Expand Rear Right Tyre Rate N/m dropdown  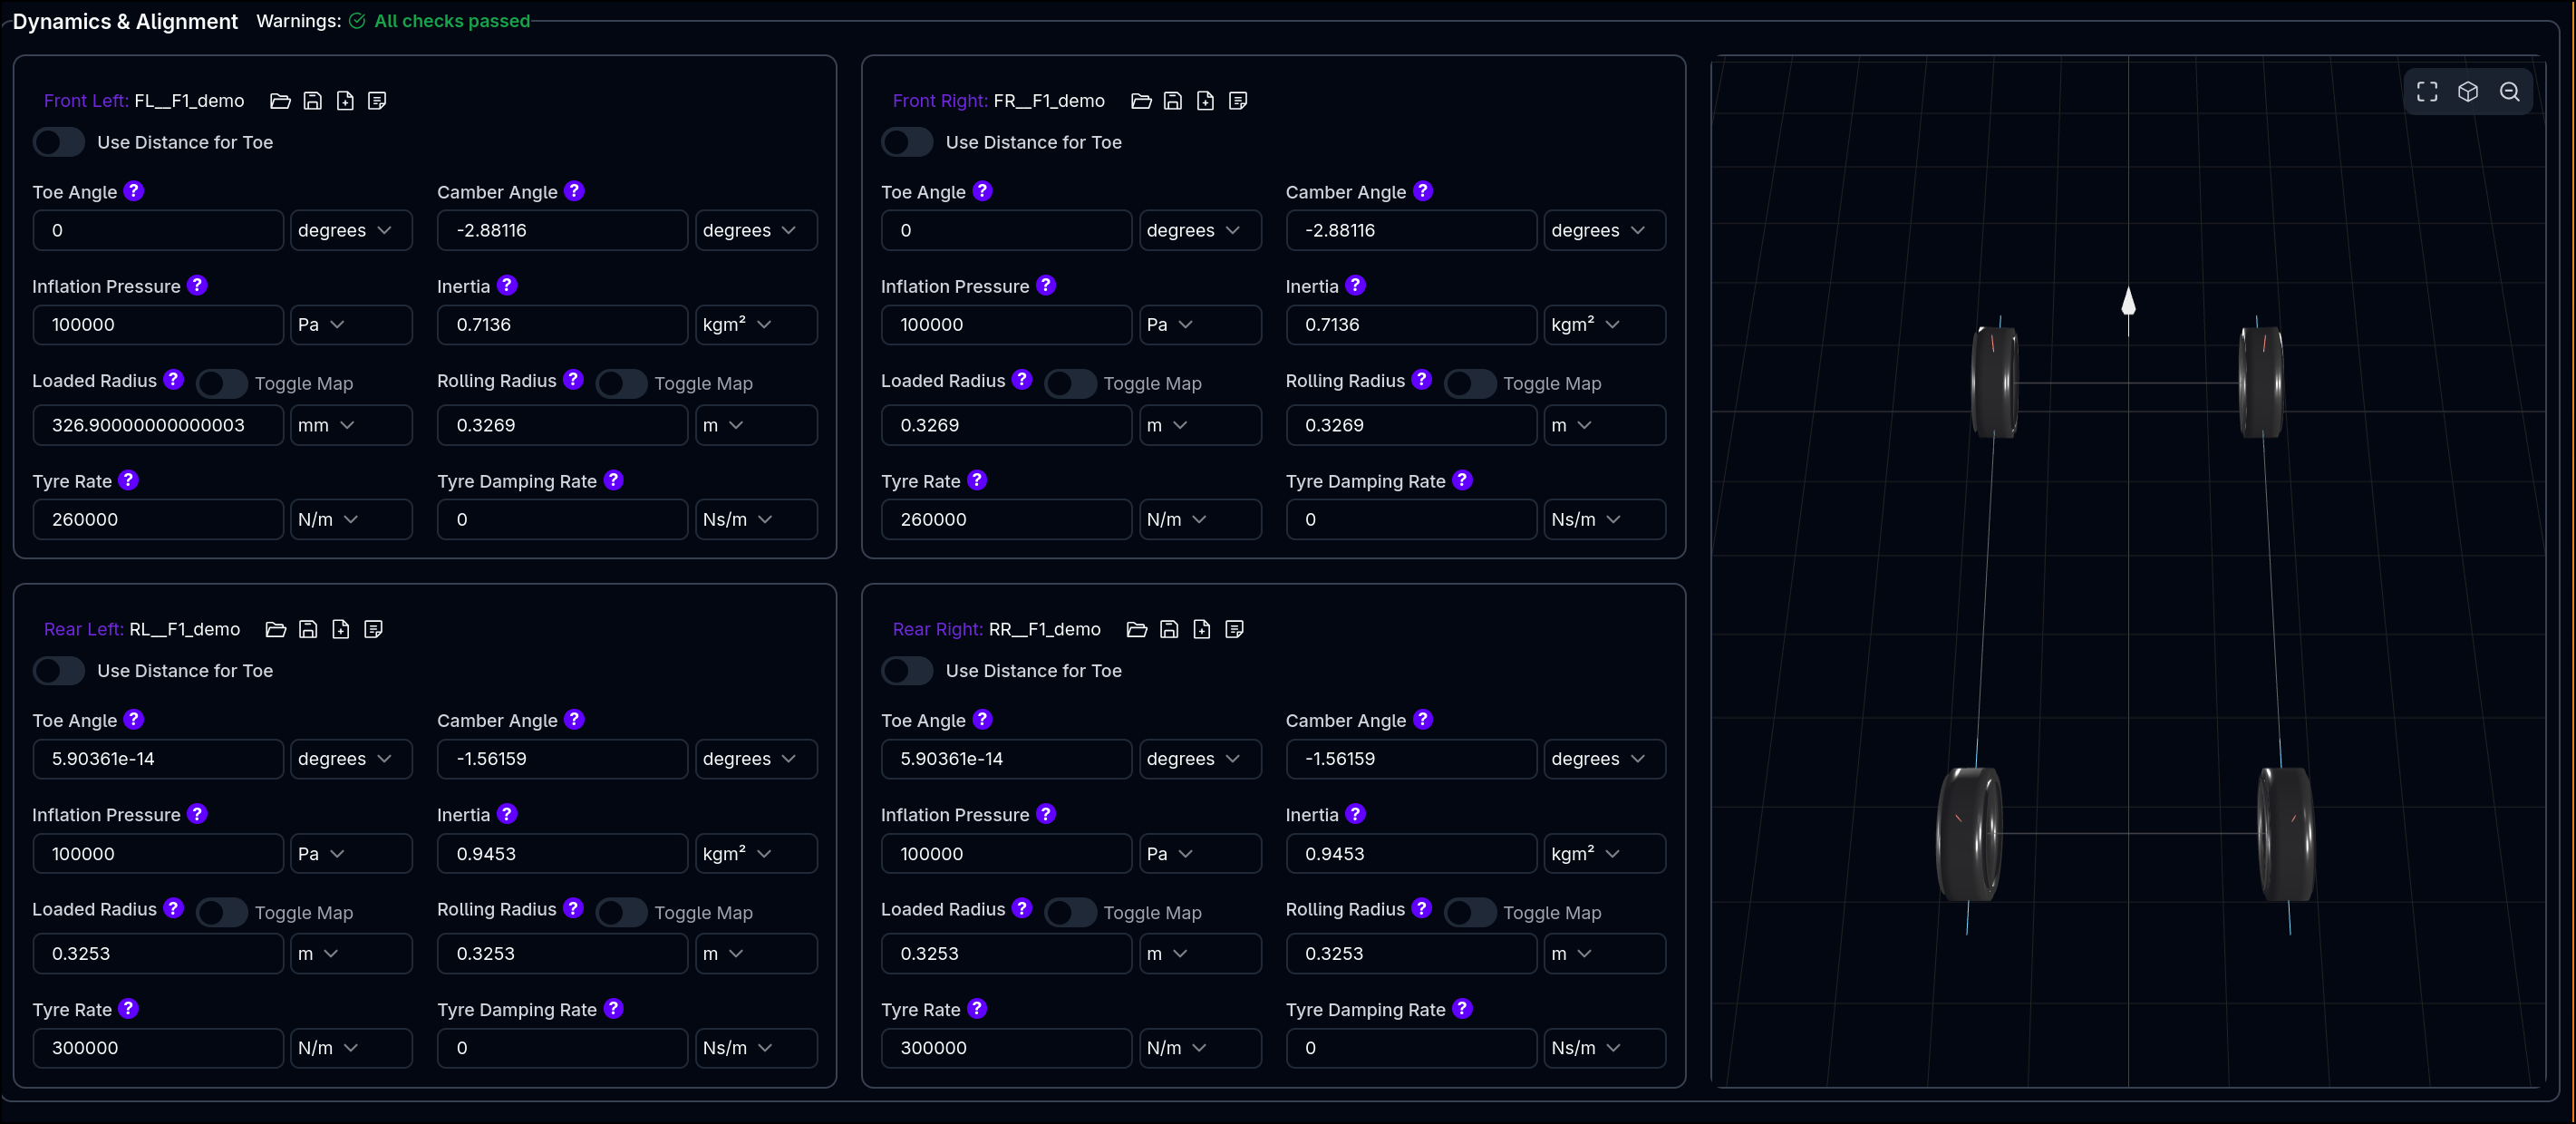coord(1200,1047)
